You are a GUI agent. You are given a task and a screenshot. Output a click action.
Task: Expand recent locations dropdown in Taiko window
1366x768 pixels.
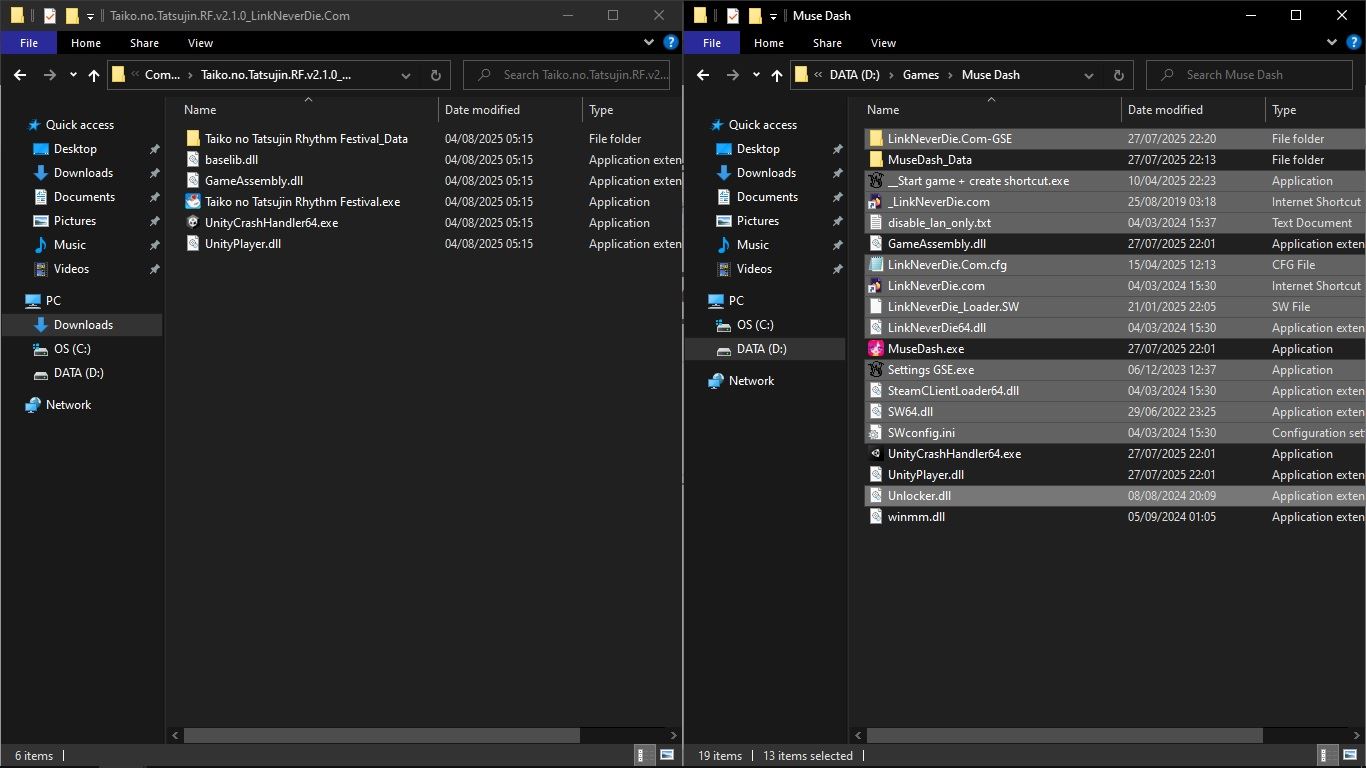click(x=73, y=75)
